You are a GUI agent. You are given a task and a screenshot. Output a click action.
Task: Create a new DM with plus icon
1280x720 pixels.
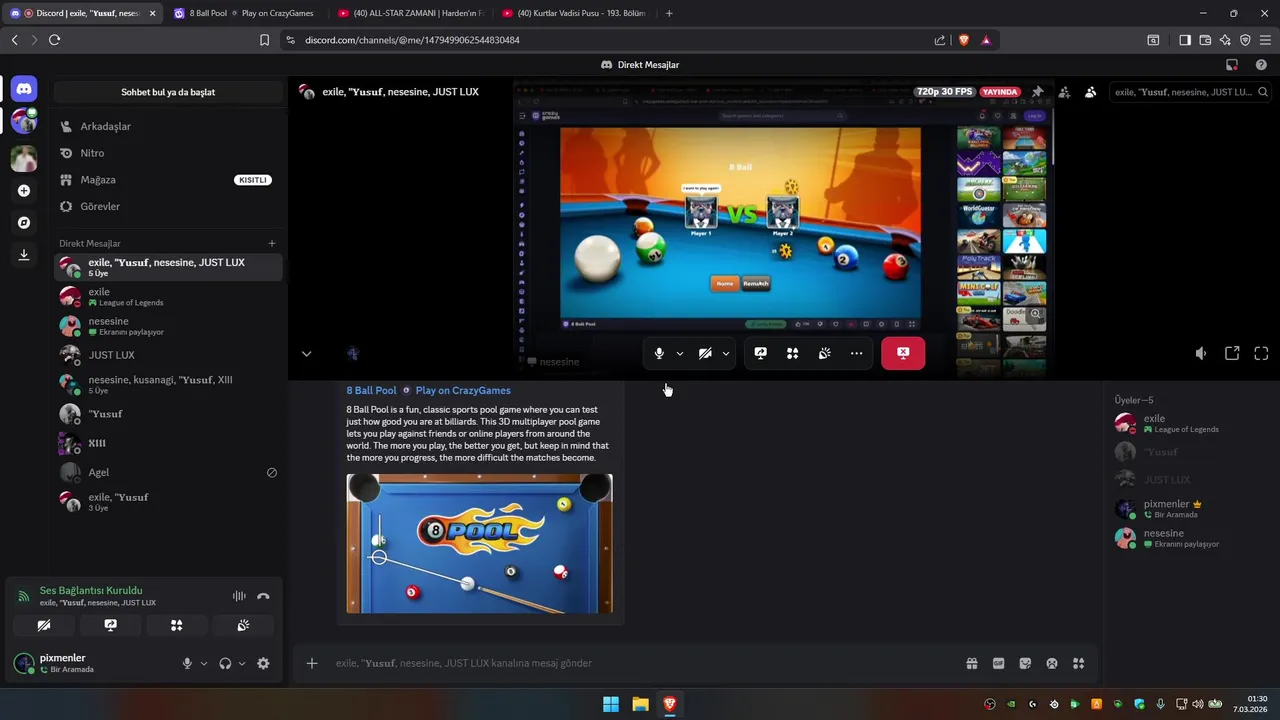point(272,243)
